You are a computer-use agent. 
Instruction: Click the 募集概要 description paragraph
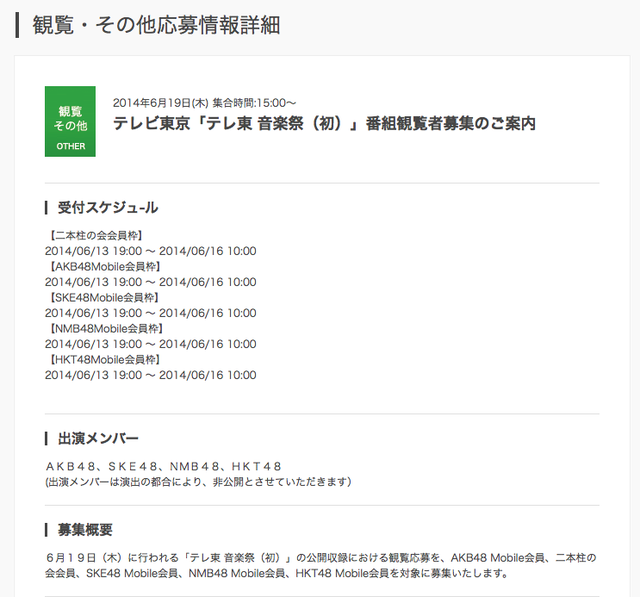click(321, 565)
